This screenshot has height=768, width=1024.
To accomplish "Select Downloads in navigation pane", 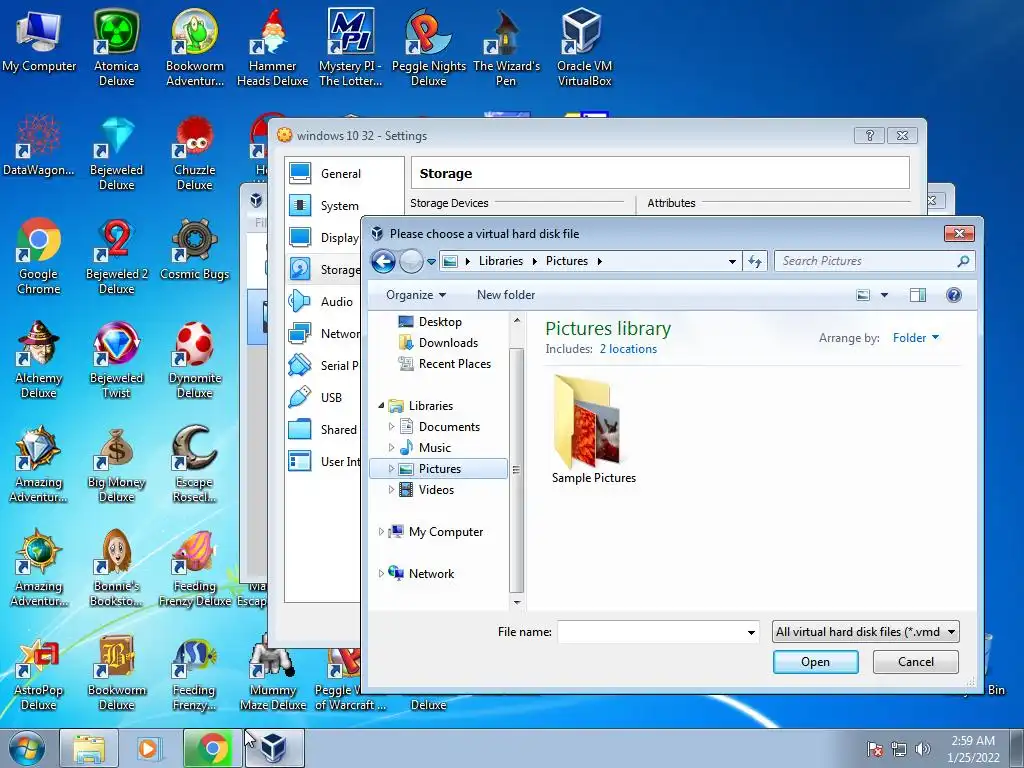I will click(x=448, y=343).
